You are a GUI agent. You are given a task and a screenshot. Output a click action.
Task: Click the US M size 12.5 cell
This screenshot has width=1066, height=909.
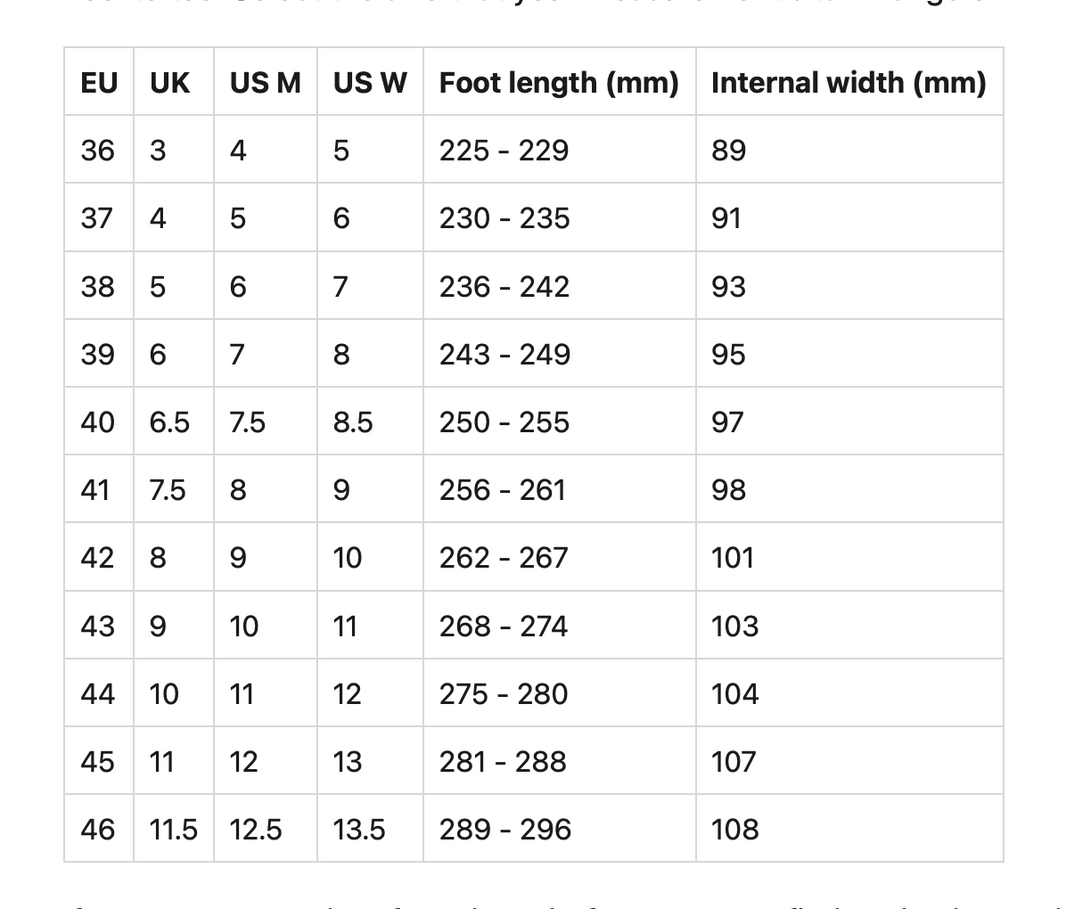click(256, 830)
